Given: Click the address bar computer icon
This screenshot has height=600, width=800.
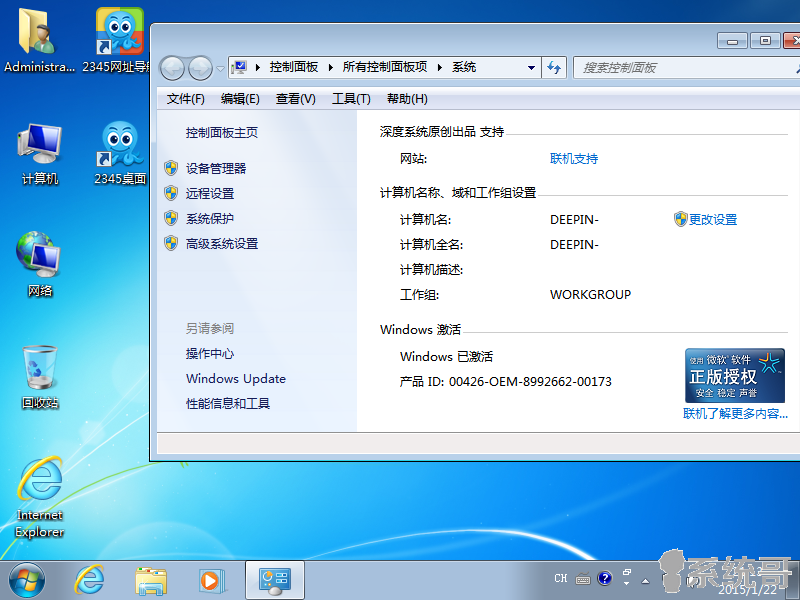Looking at the screenshot, I should (239, 67).
